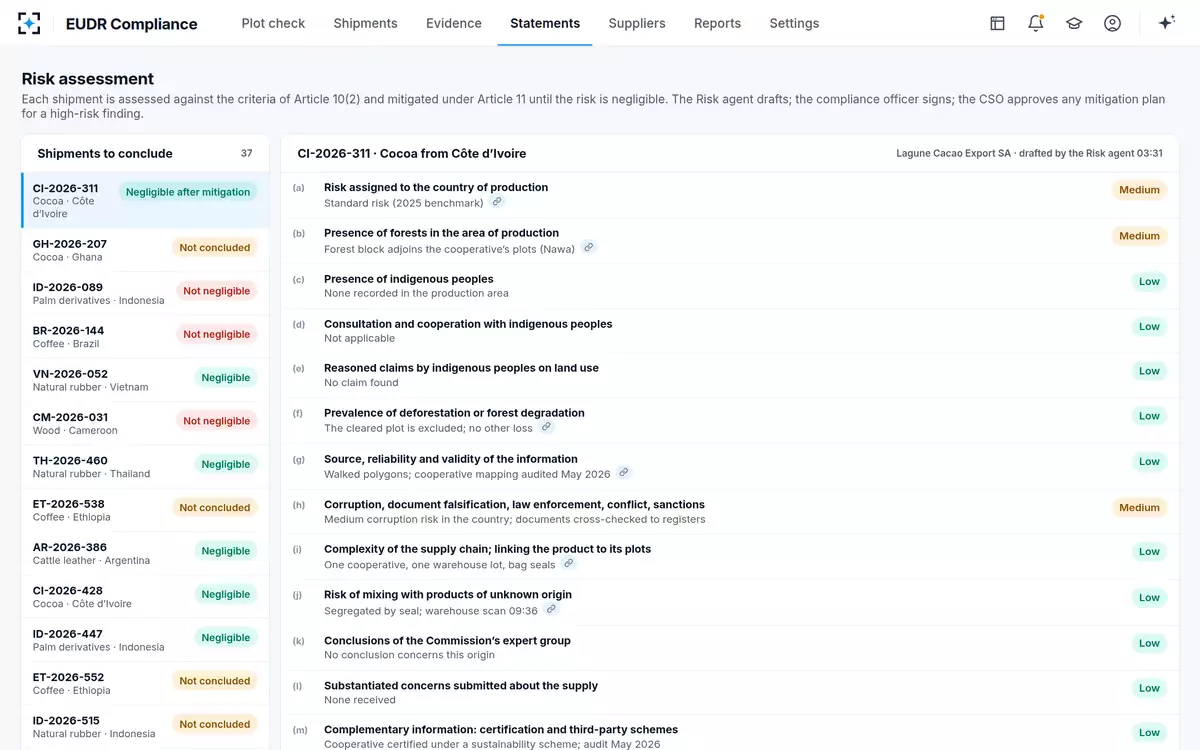Open criterion (d) Consultation and cooperation

(x=730, y=331)
